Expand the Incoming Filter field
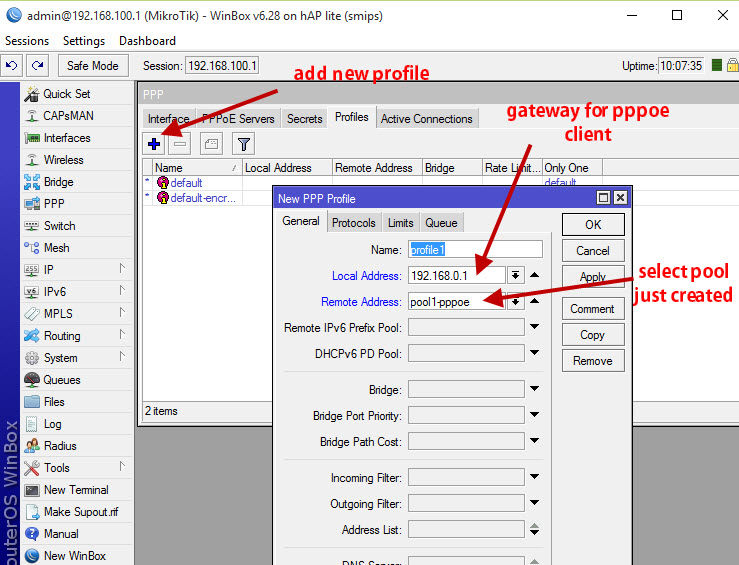 click(x=534, y=476)
